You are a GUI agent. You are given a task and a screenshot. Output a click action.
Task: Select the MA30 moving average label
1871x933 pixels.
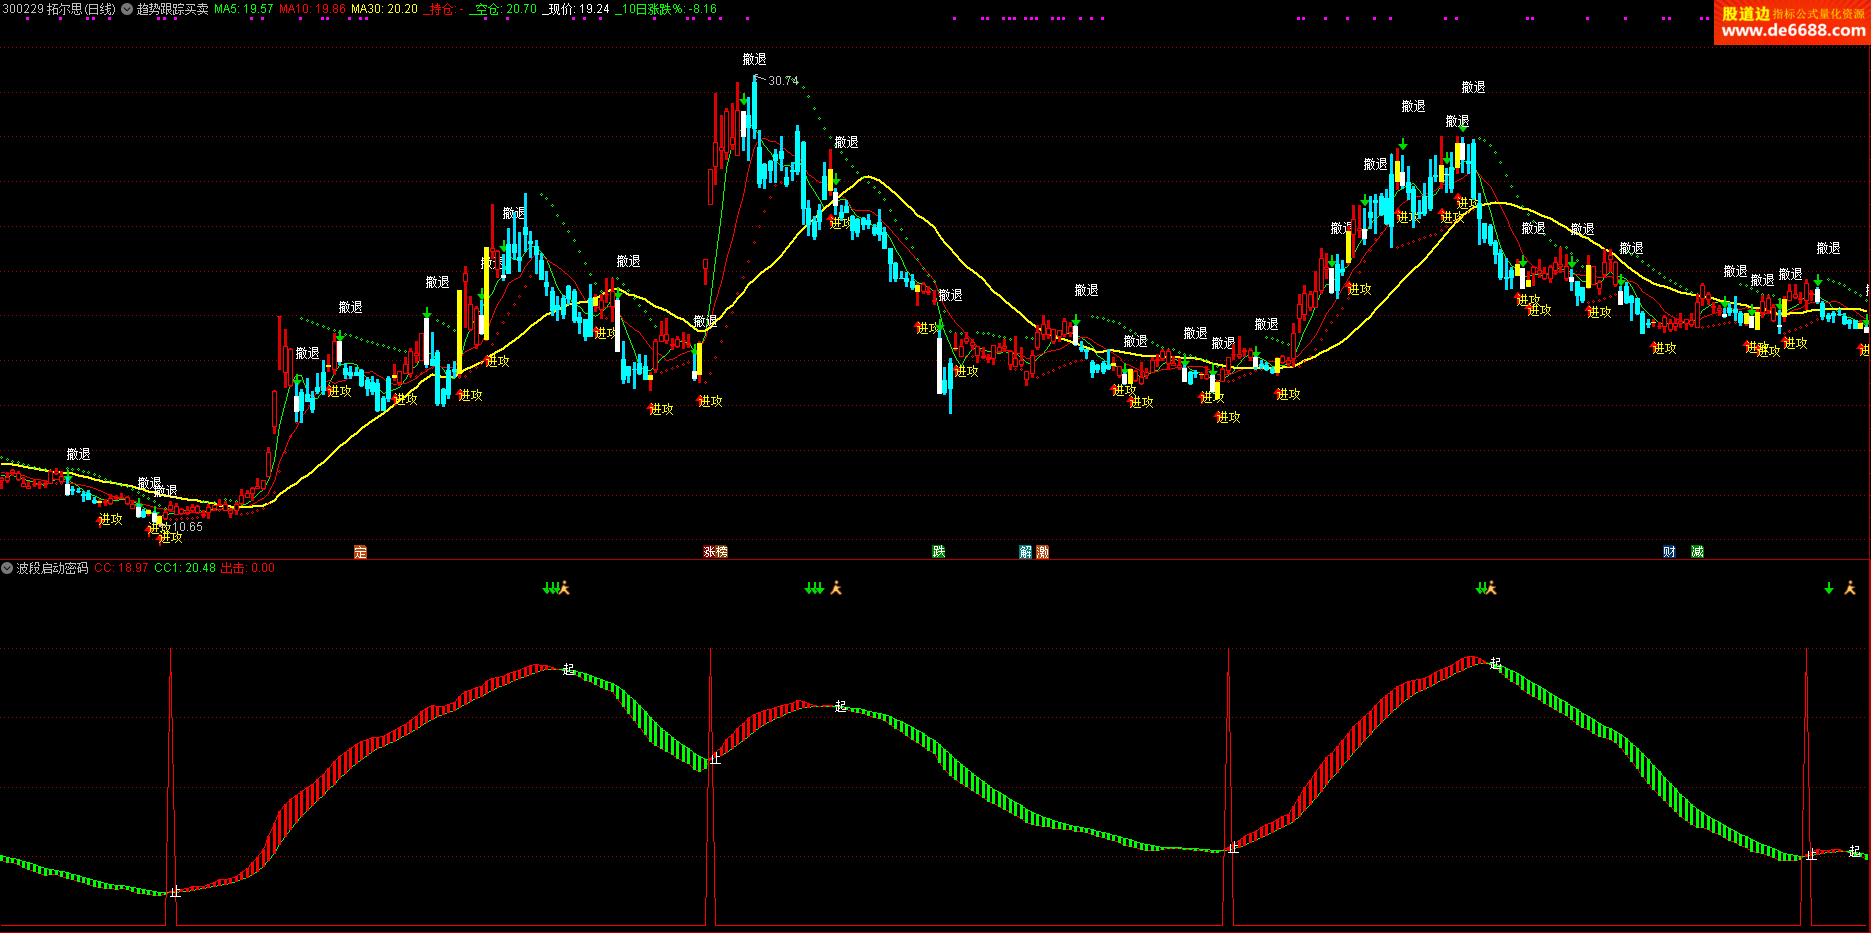(x=384, y=9)
